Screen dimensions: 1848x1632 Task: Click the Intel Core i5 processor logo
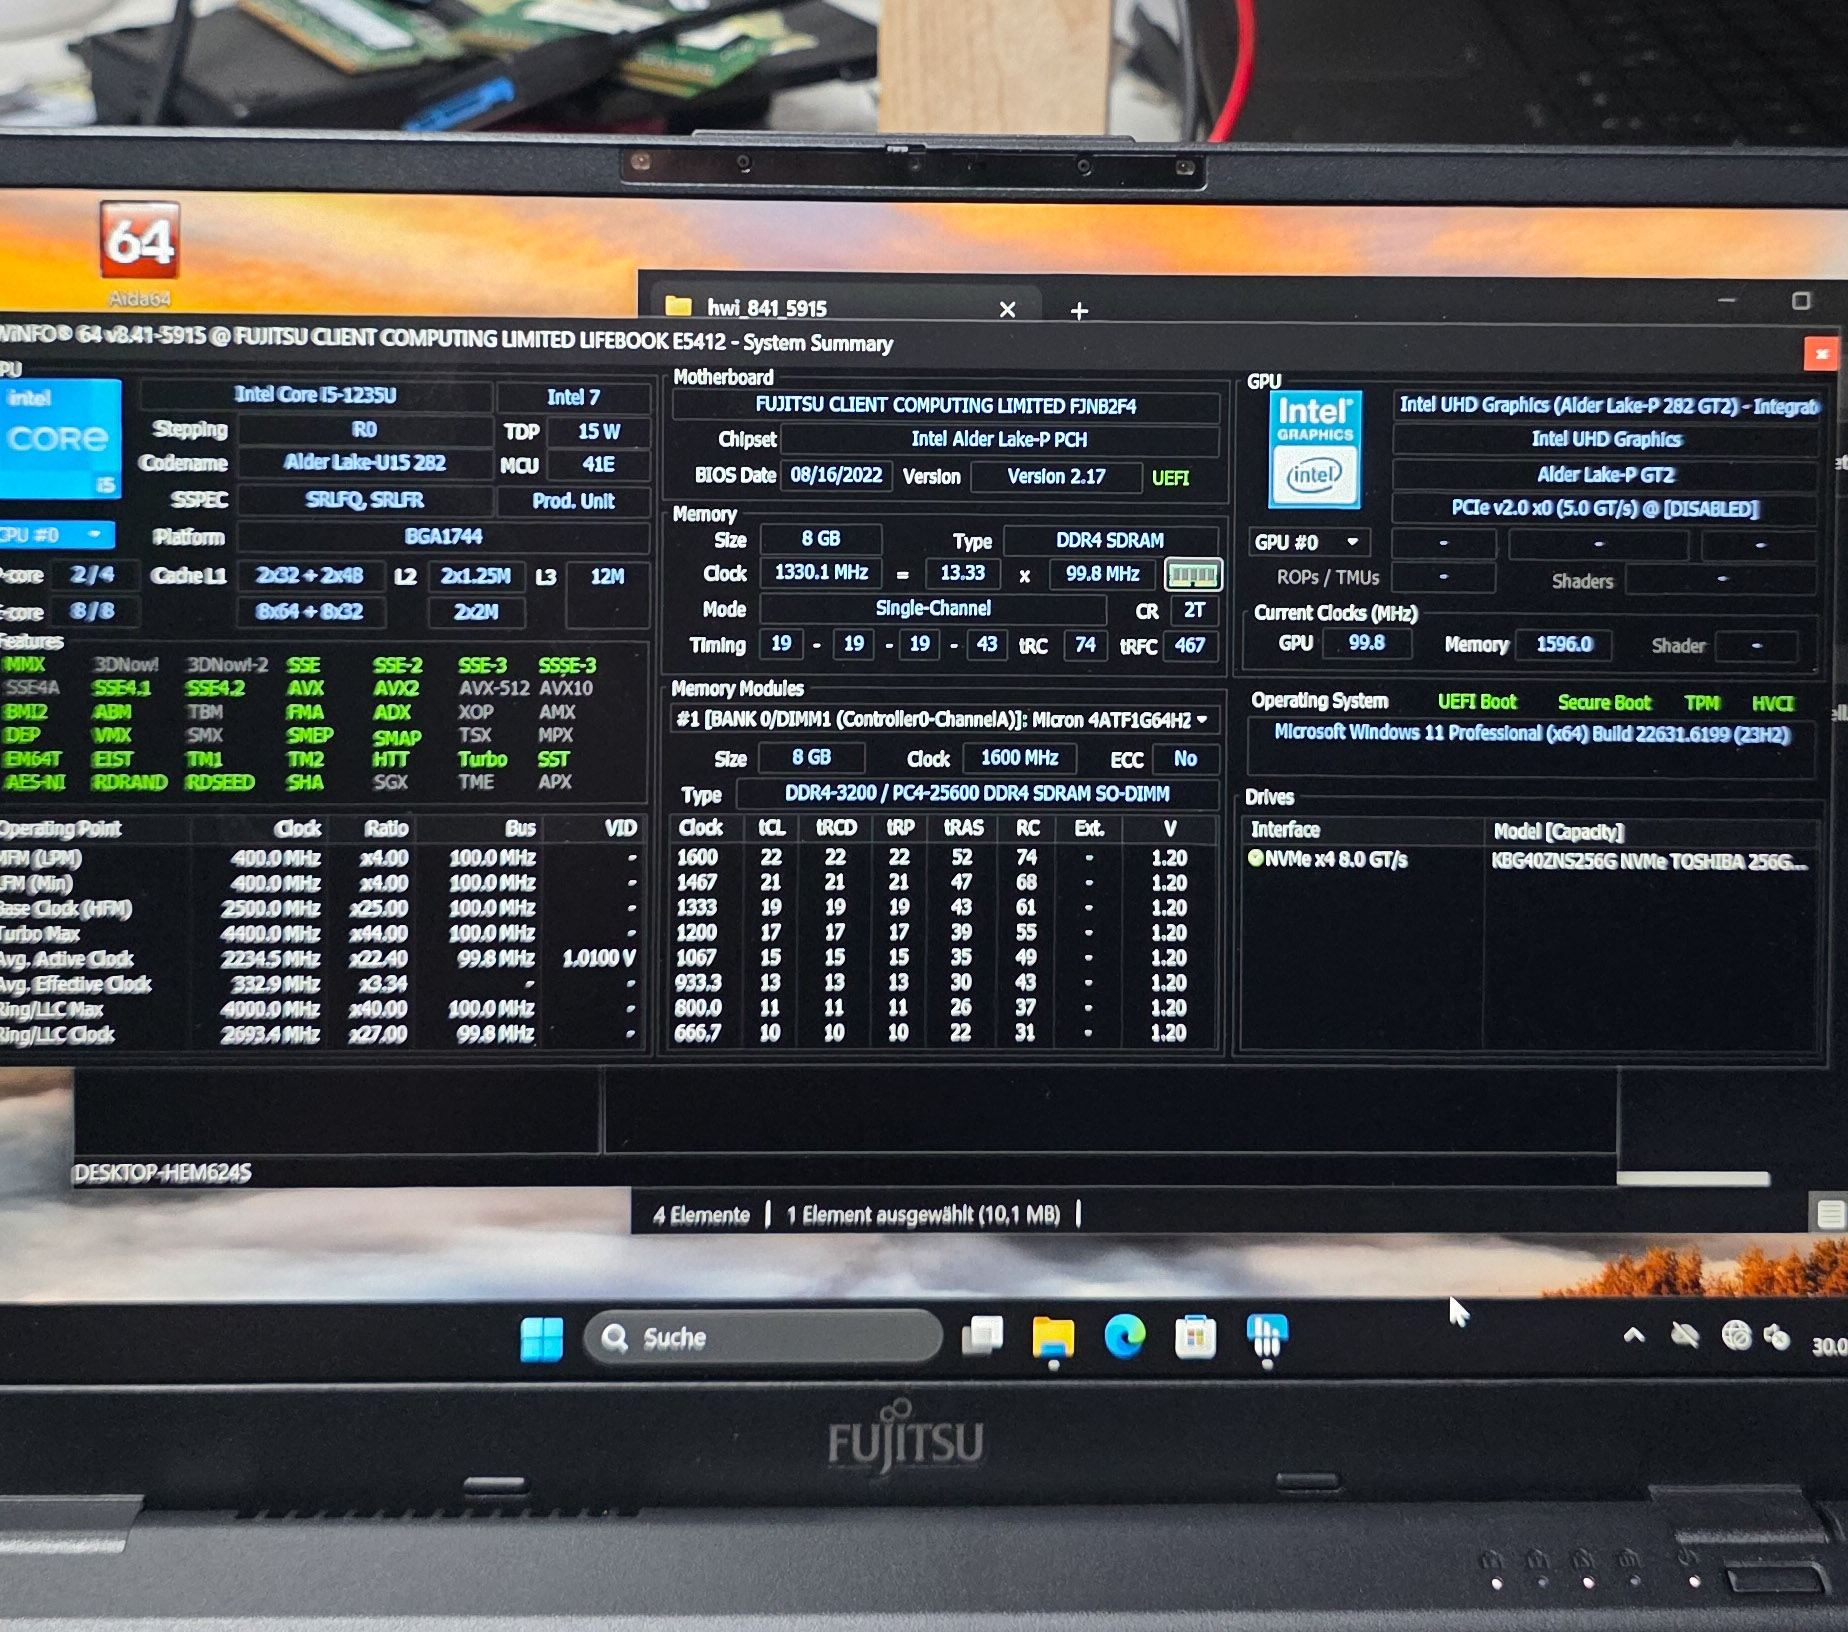pyautogui.click(x=59, y=439)
